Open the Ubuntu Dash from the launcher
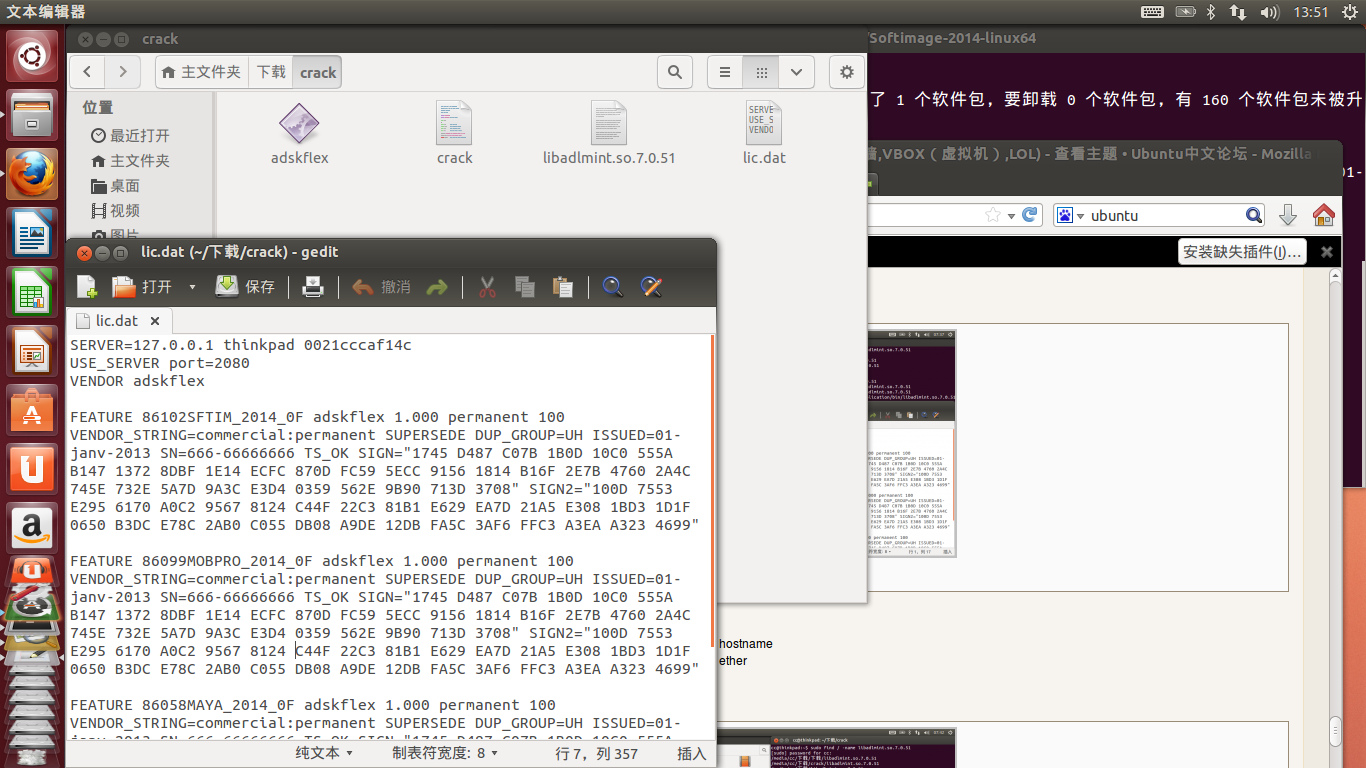The image size is (1366, 768). [x=32, y=56]
